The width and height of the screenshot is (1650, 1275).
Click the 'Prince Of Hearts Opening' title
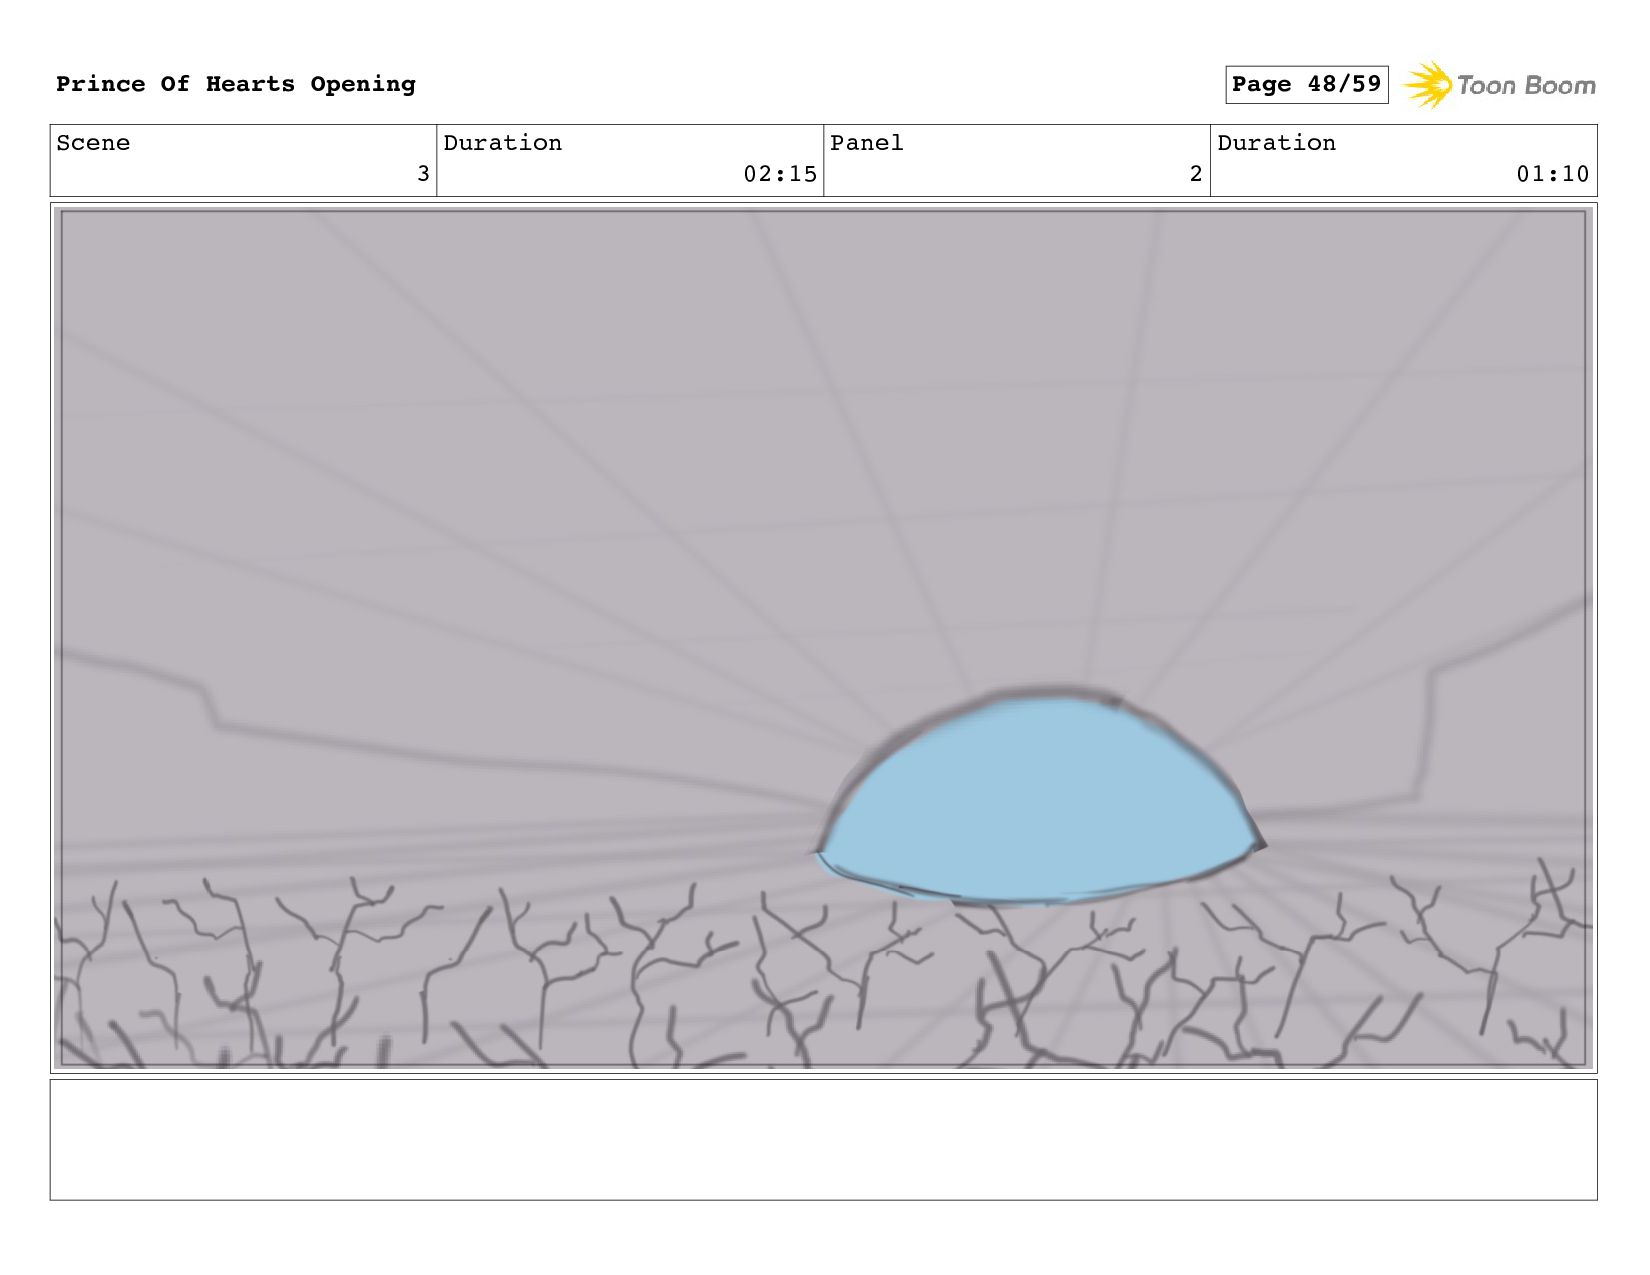point(236,84)
